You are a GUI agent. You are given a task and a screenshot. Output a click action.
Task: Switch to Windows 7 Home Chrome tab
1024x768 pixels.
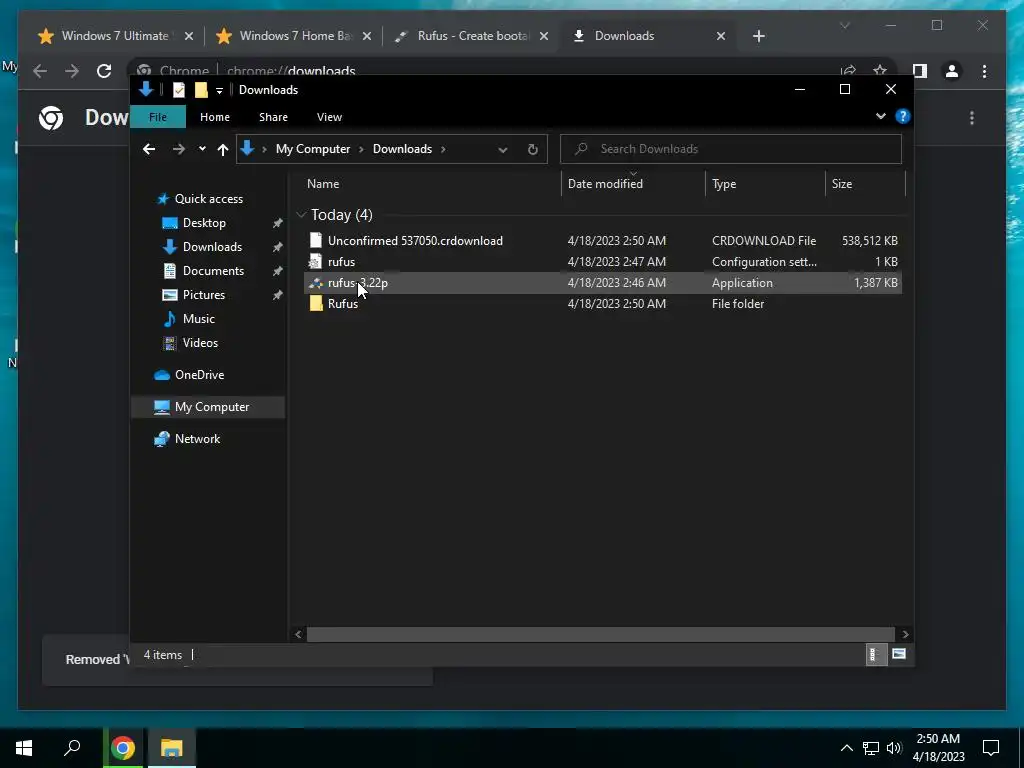[295, 36]
